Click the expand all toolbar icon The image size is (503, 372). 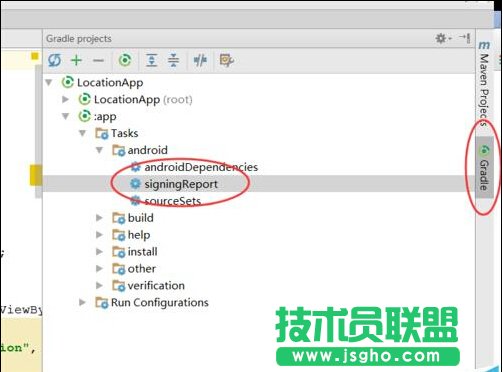[152, 60]
